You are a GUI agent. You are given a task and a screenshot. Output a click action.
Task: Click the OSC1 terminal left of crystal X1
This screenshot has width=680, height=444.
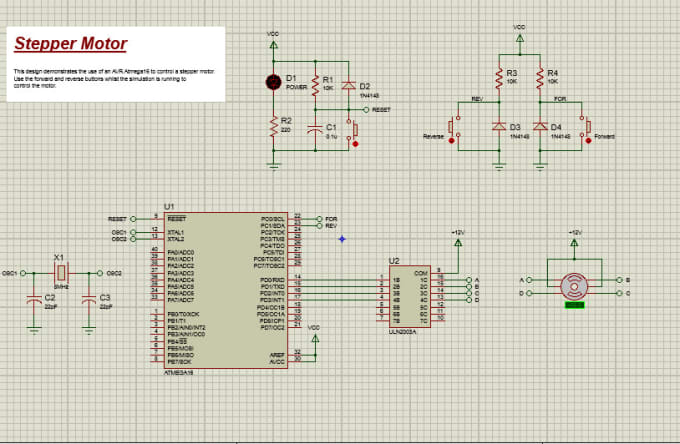point(23,273)
